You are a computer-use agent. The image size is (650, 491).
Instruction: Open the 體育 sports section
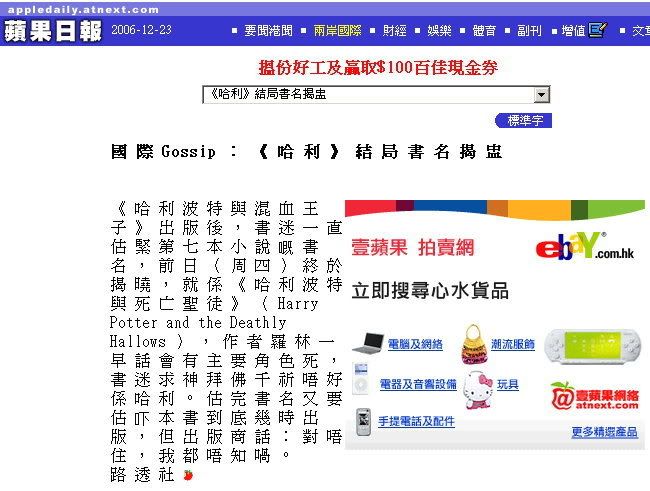coord(484,30)
